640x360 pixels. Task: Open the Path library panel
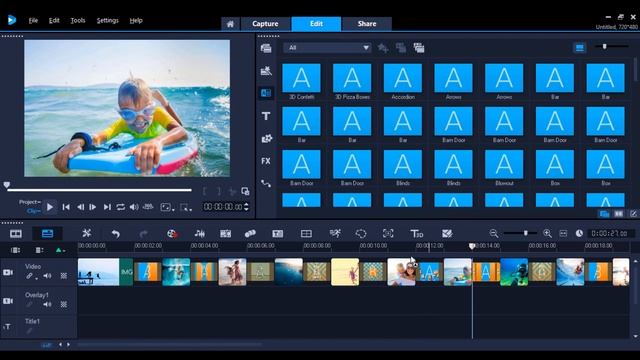[266, 184]
